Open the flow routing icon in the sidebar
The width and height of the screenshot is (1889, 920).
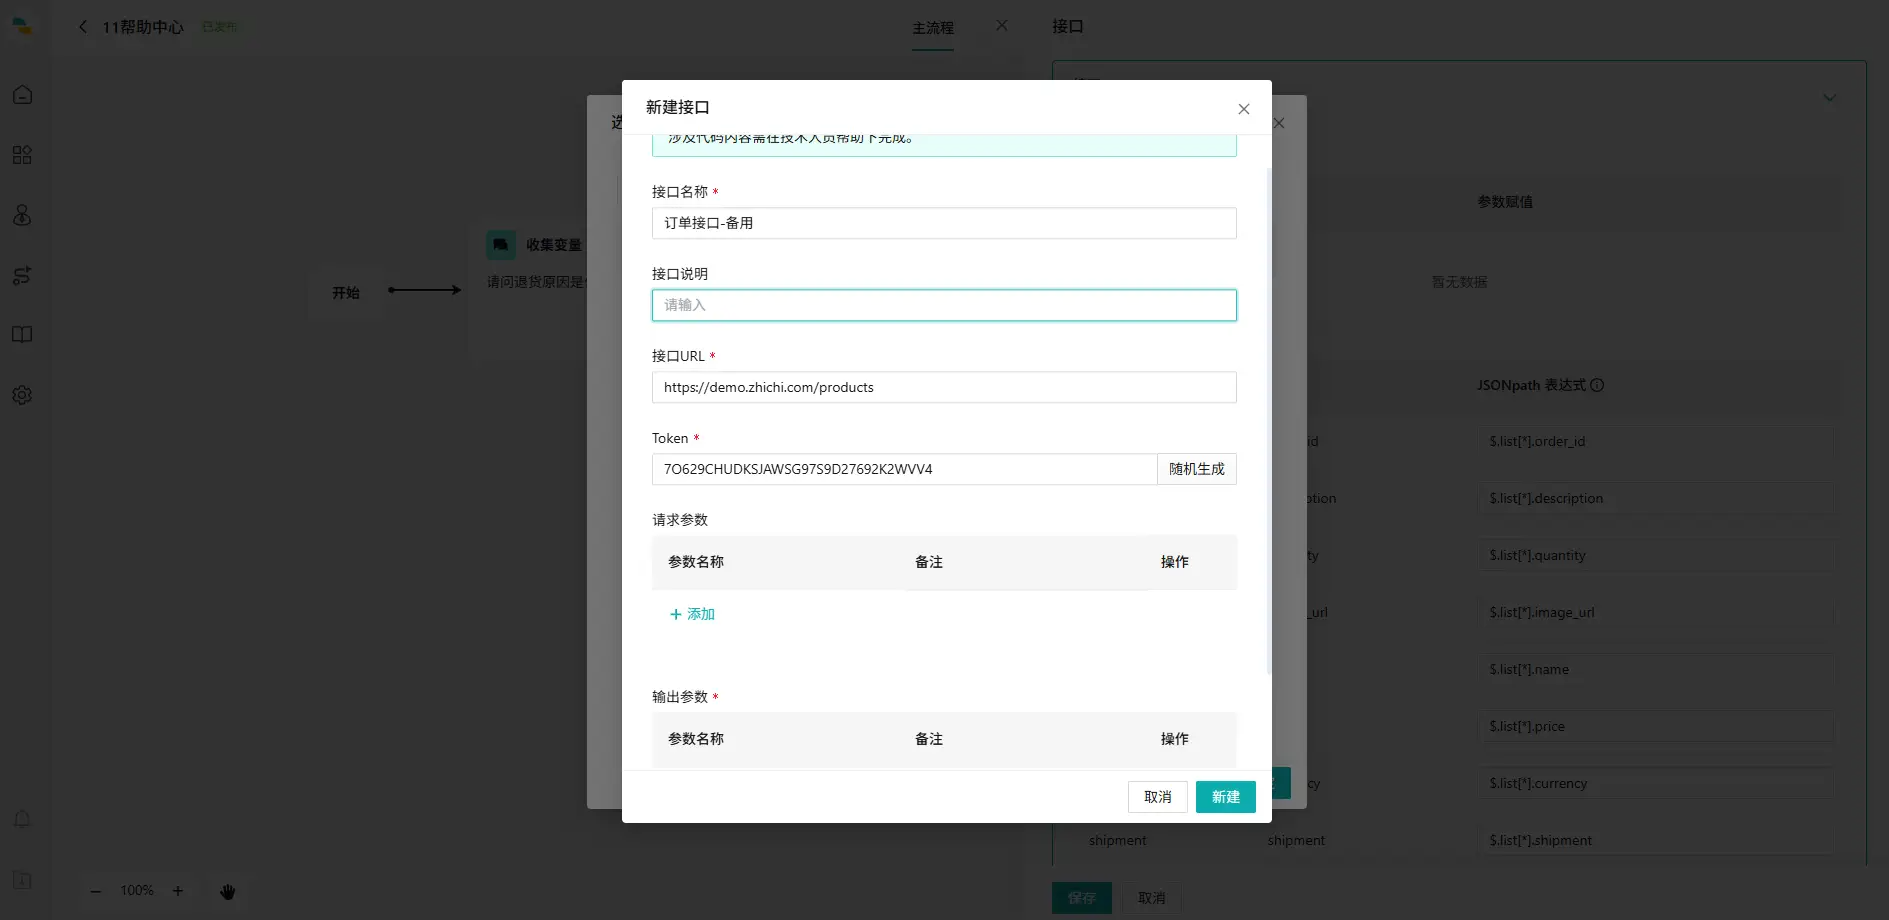pos(22,275)
